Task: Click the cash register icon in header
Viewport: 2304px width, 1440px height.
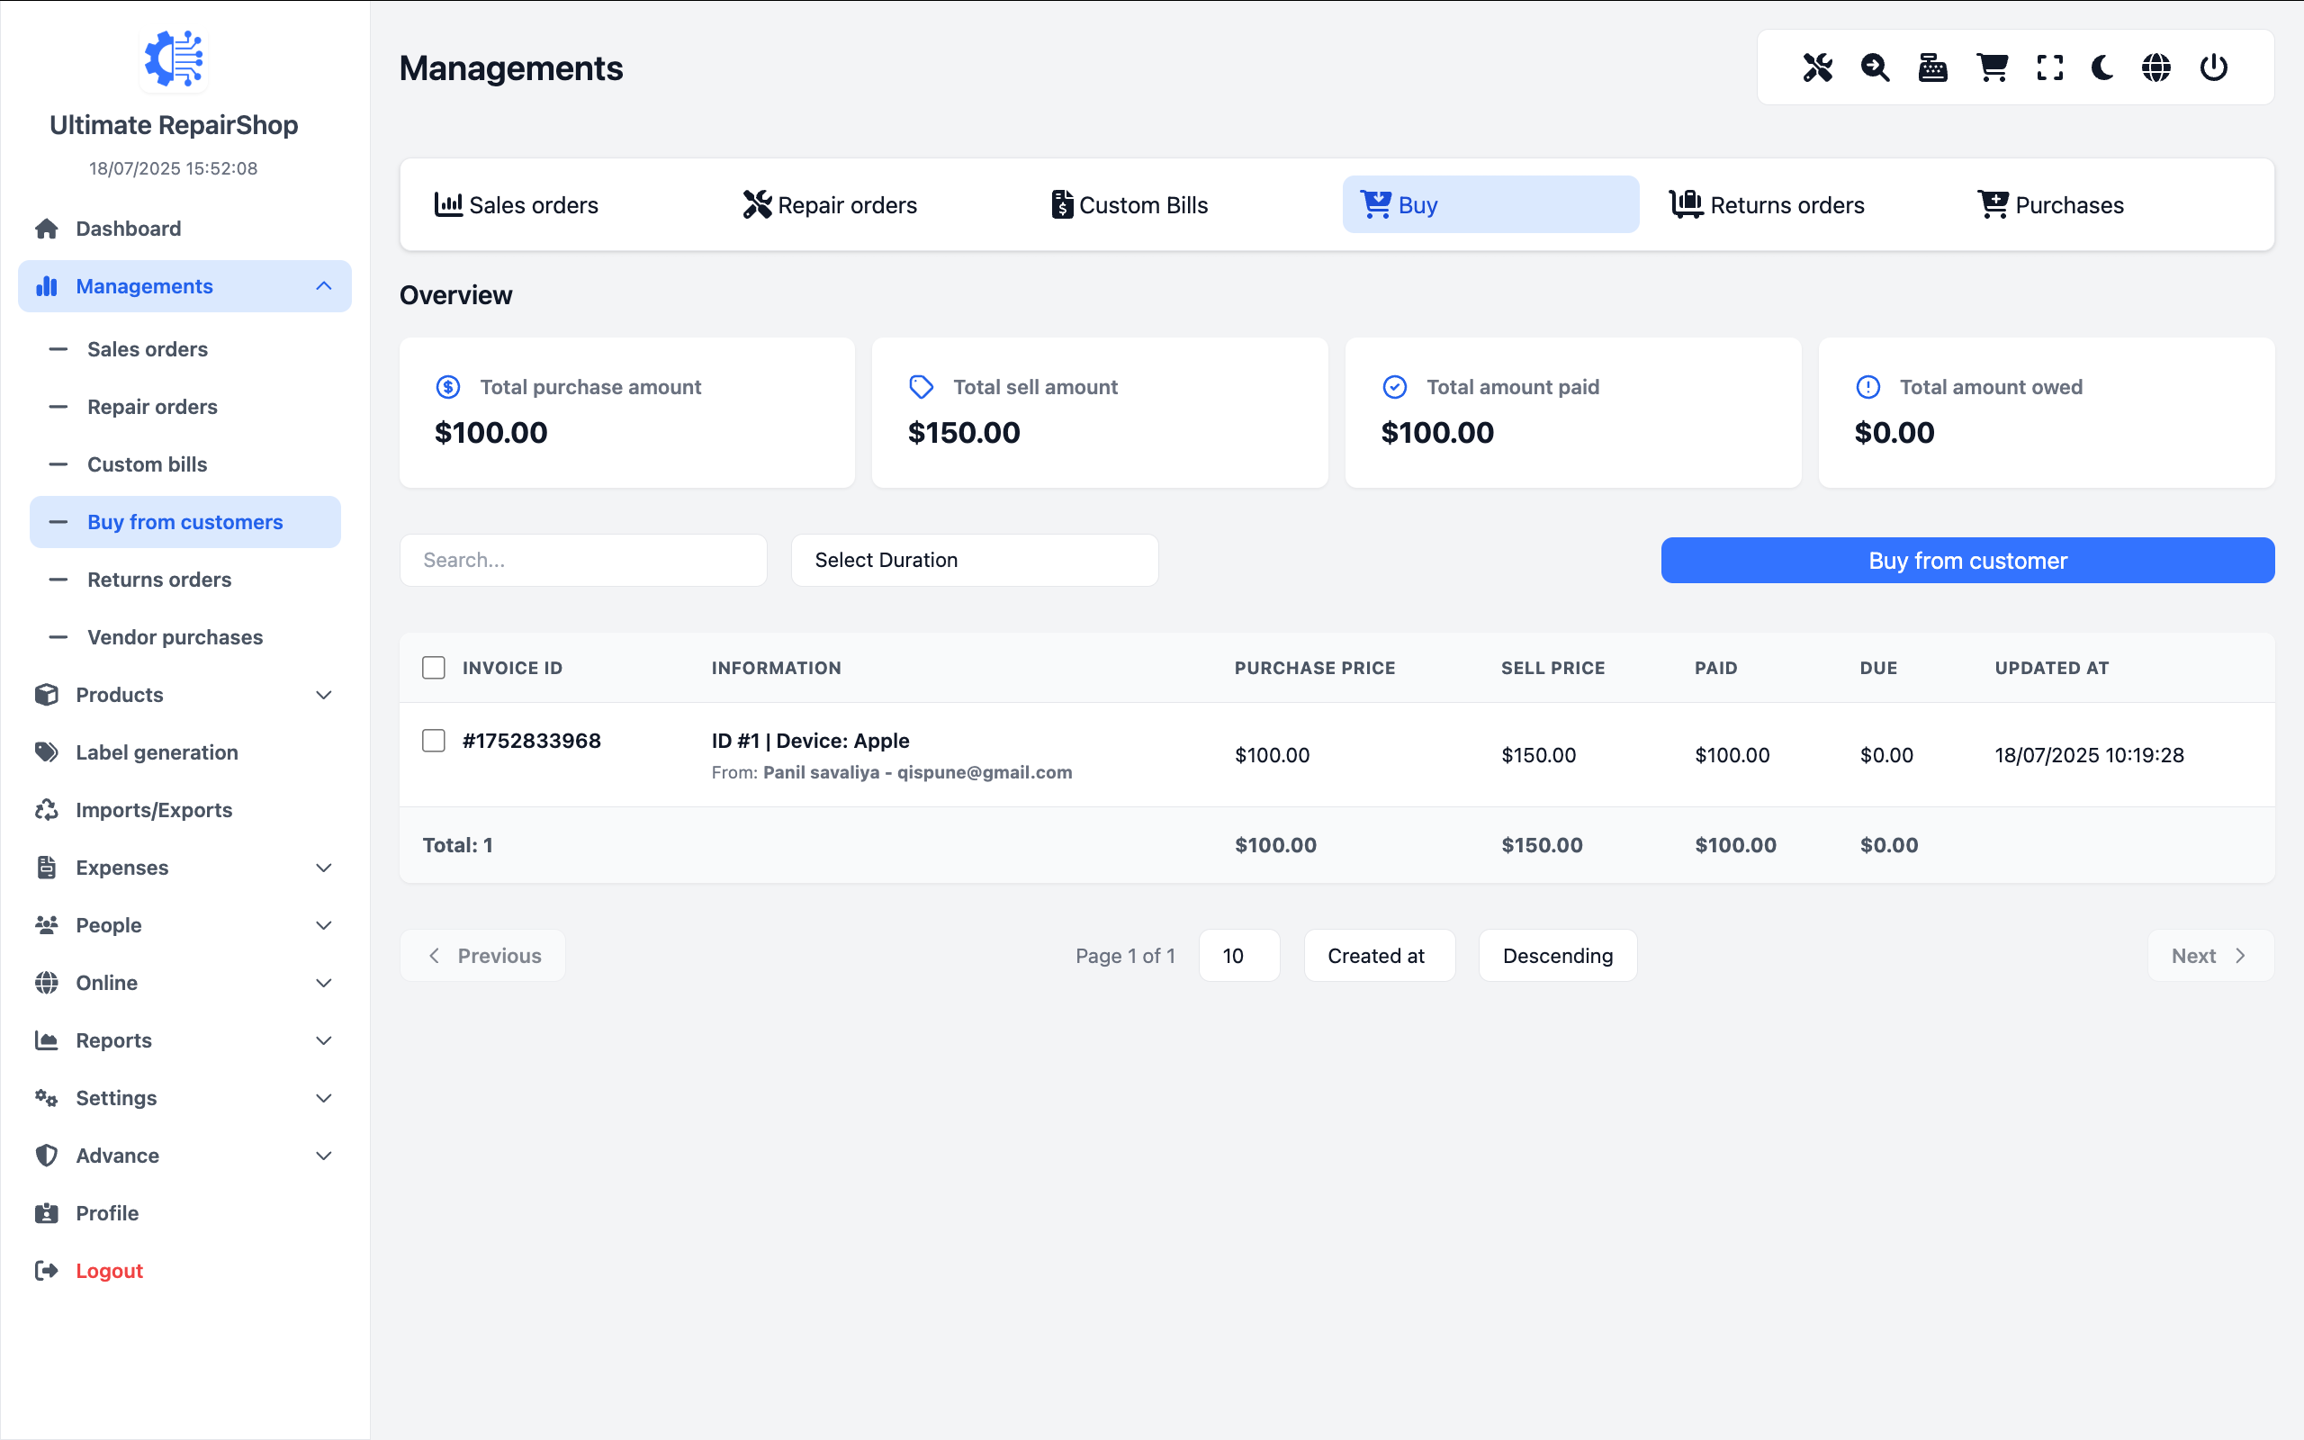Action: coord(1932,67)
